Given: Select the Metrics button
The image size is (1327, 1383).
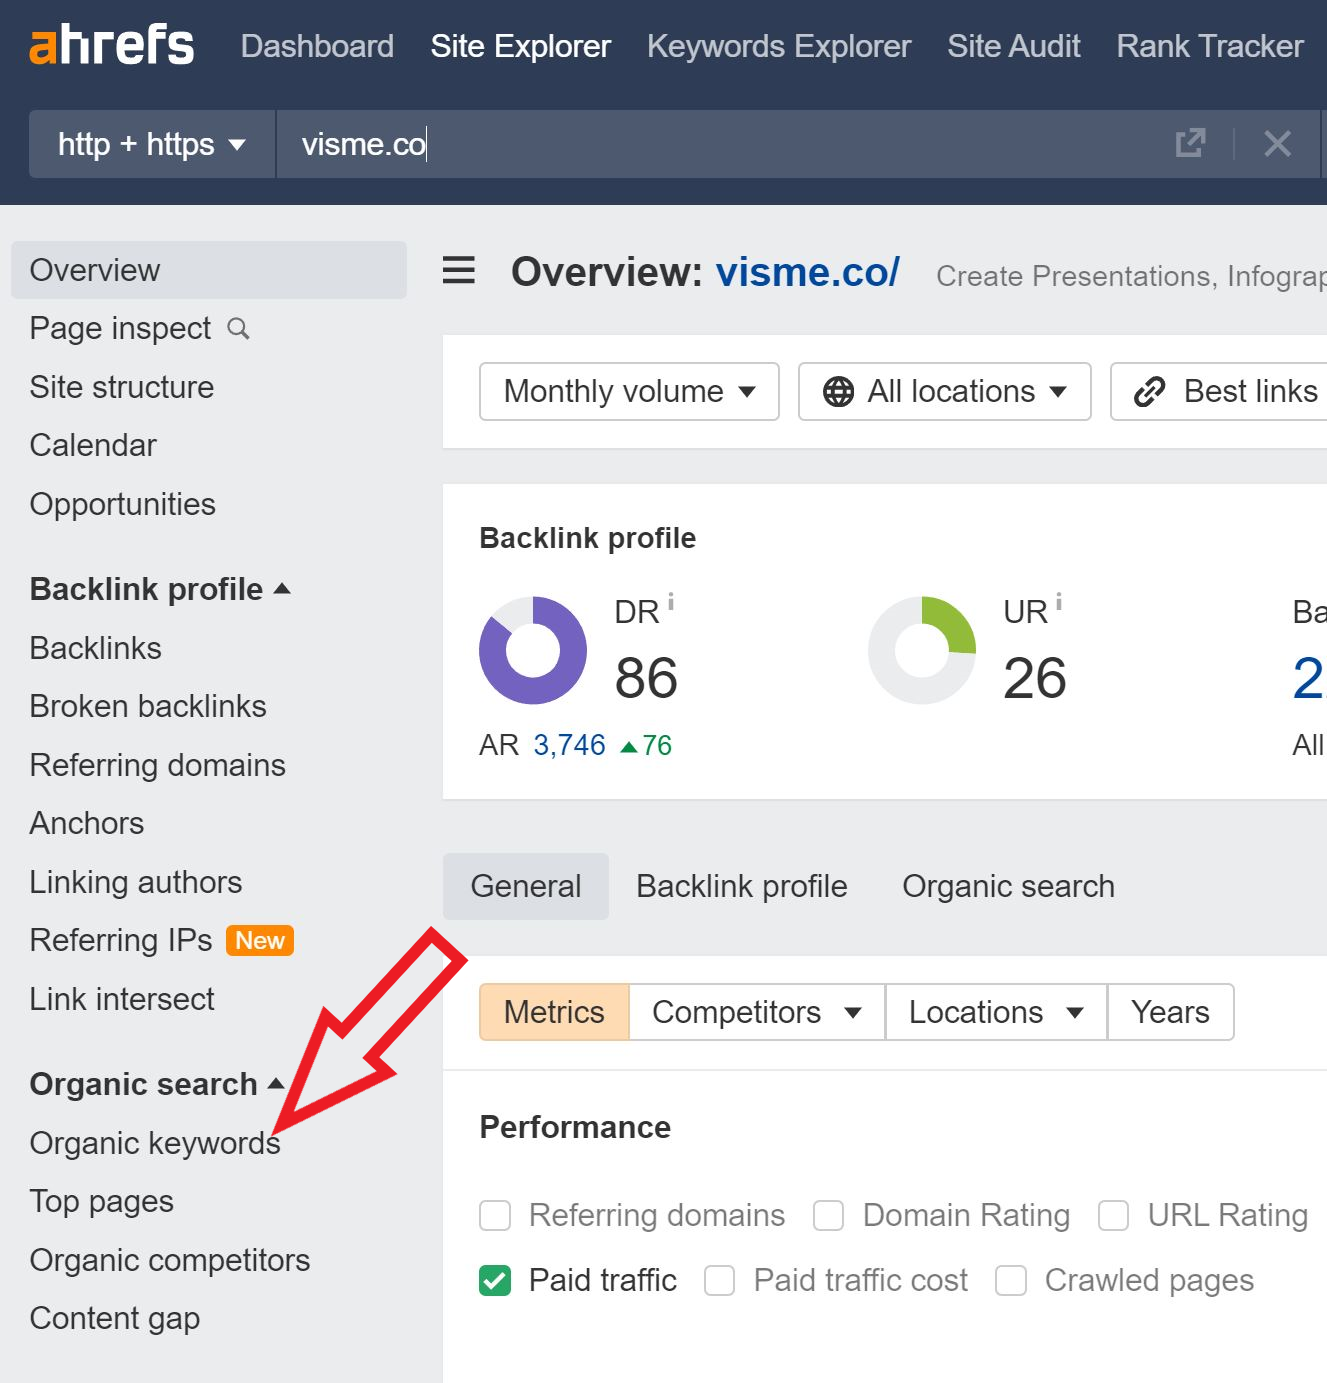Looking at the screenshot, I should pos(555,1012).
